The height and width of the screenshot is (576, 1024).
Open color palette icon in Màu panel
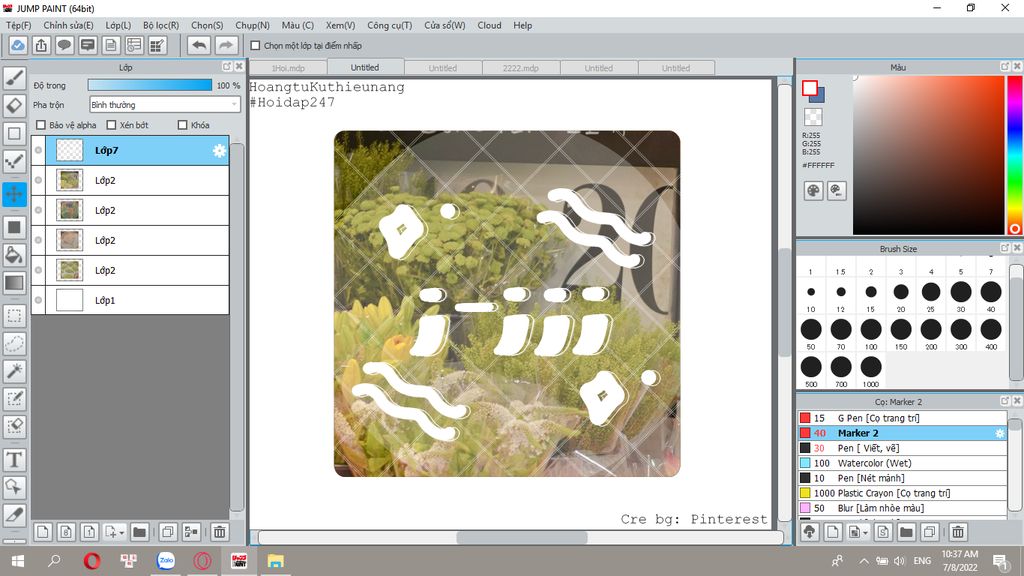click(x=813, y=191)
